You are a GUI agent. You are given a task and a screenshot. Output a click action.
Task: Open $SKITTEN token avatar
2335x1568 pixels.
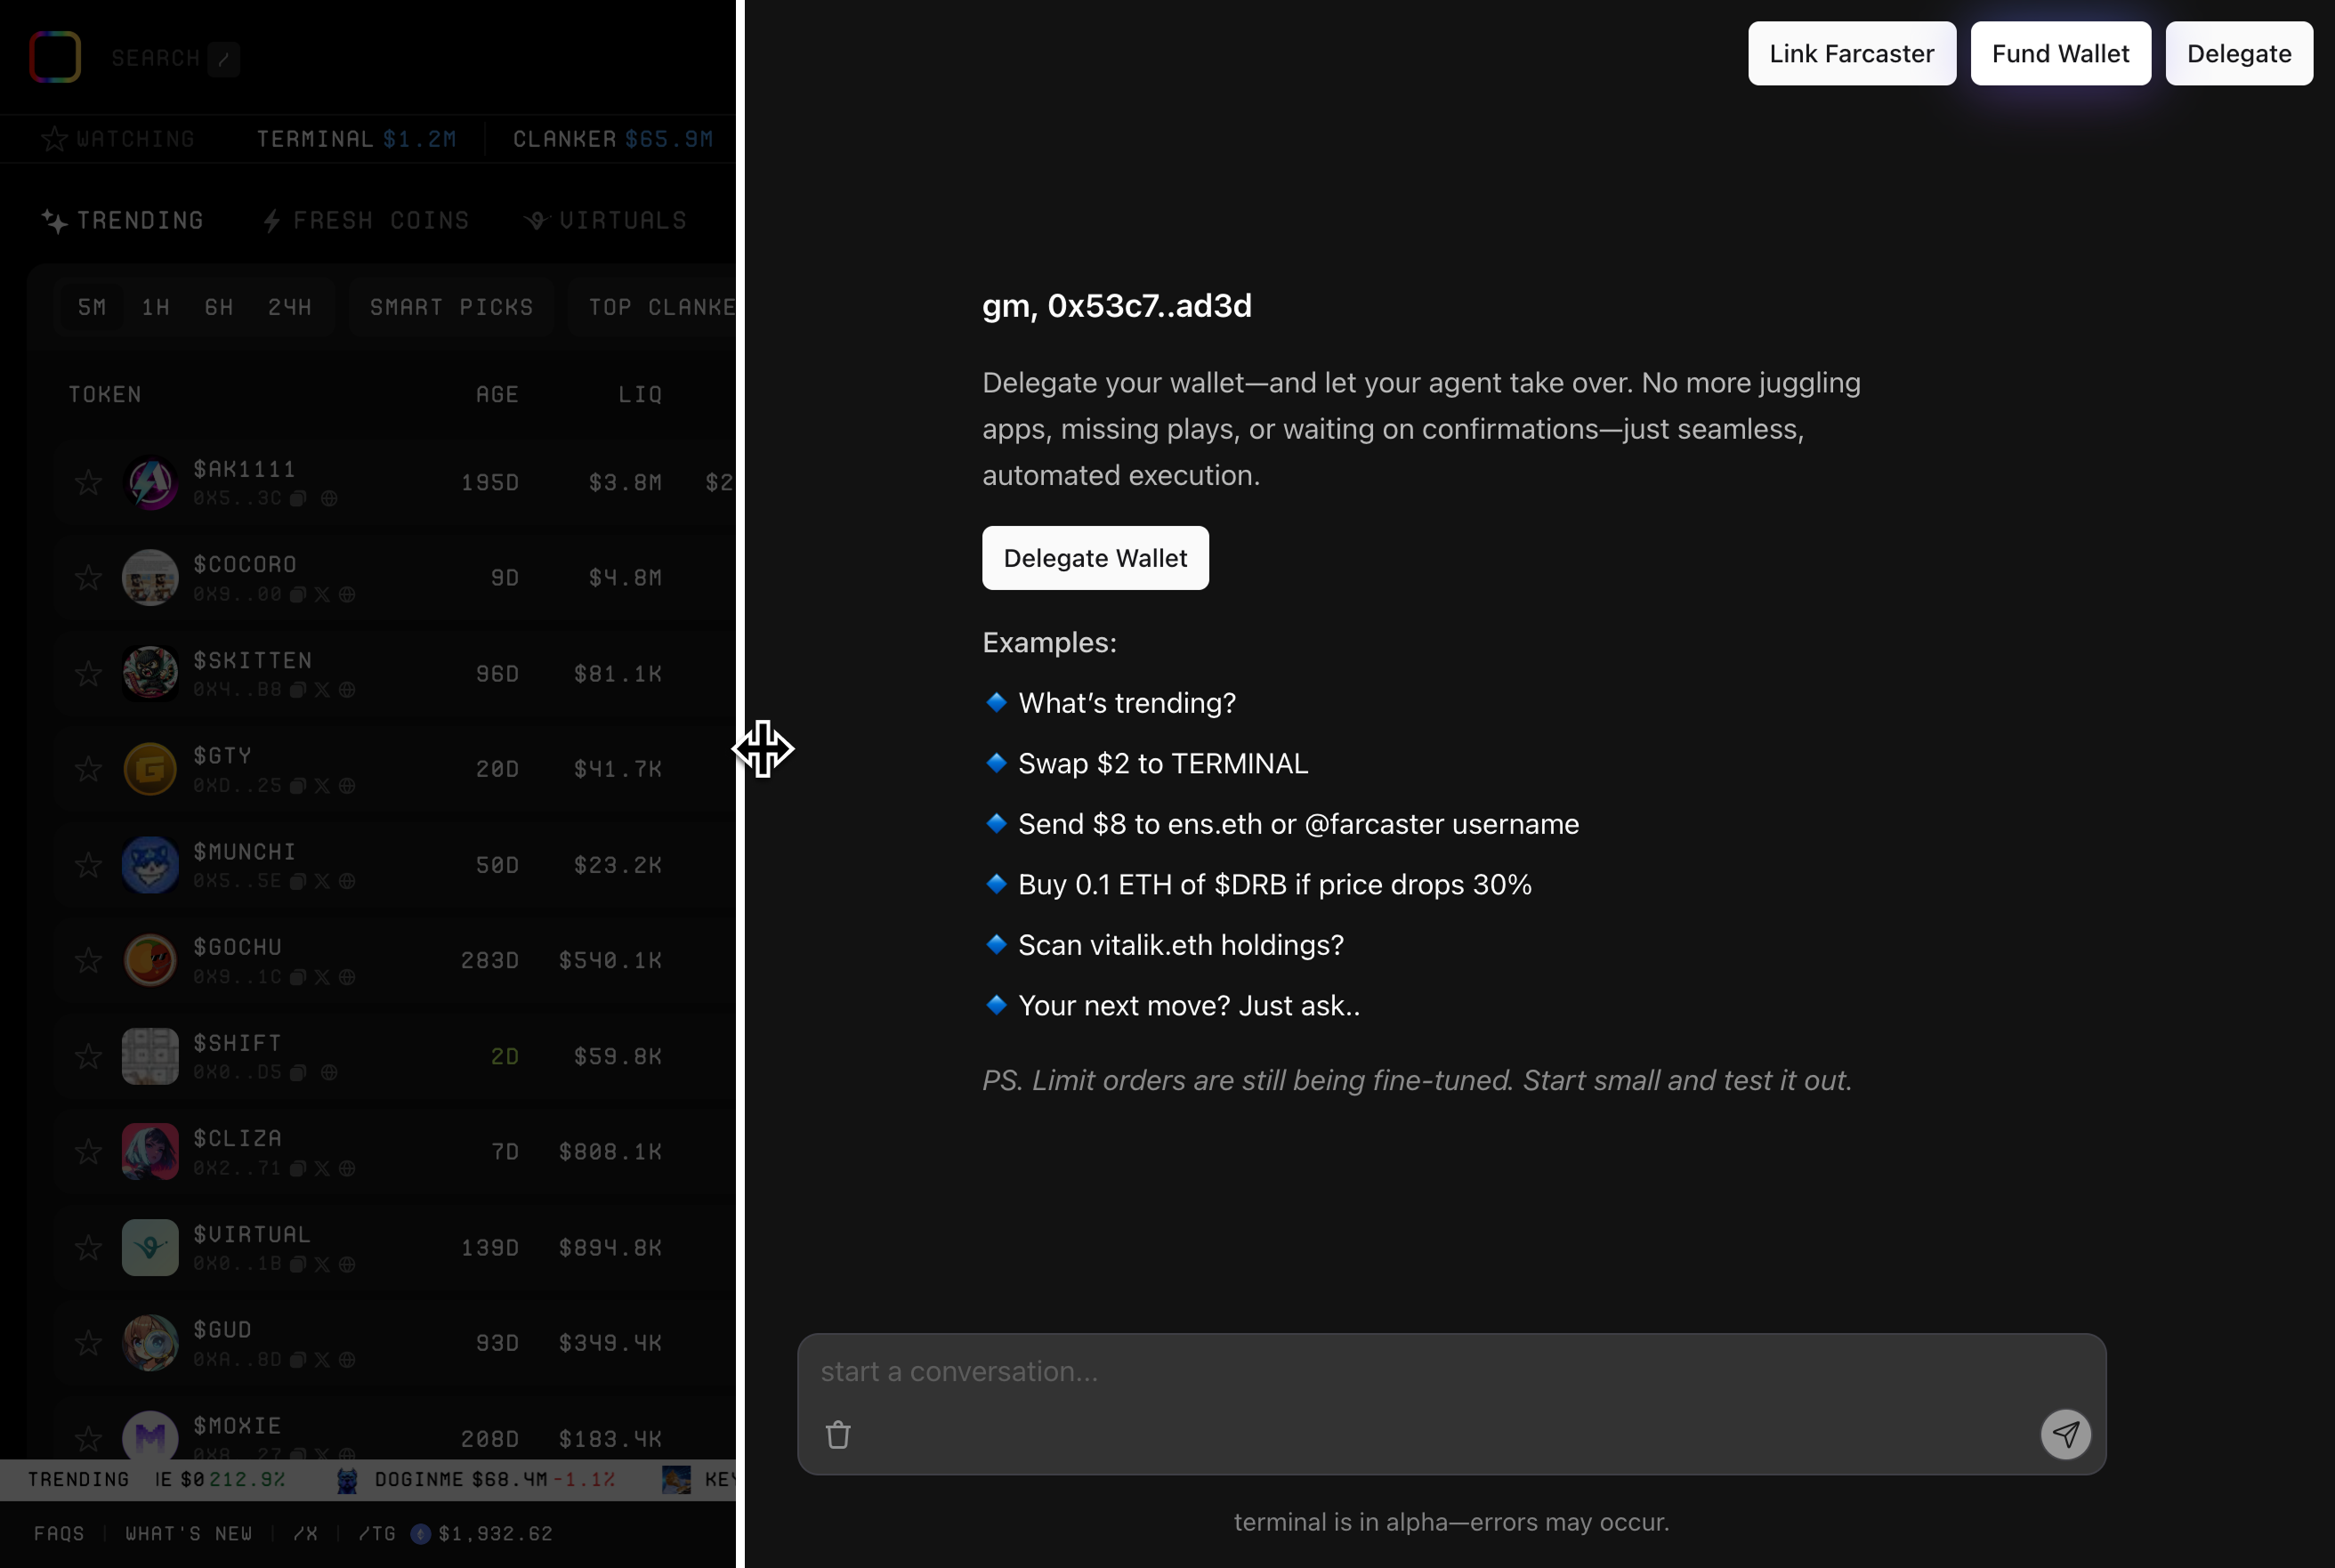click(150, 673)
